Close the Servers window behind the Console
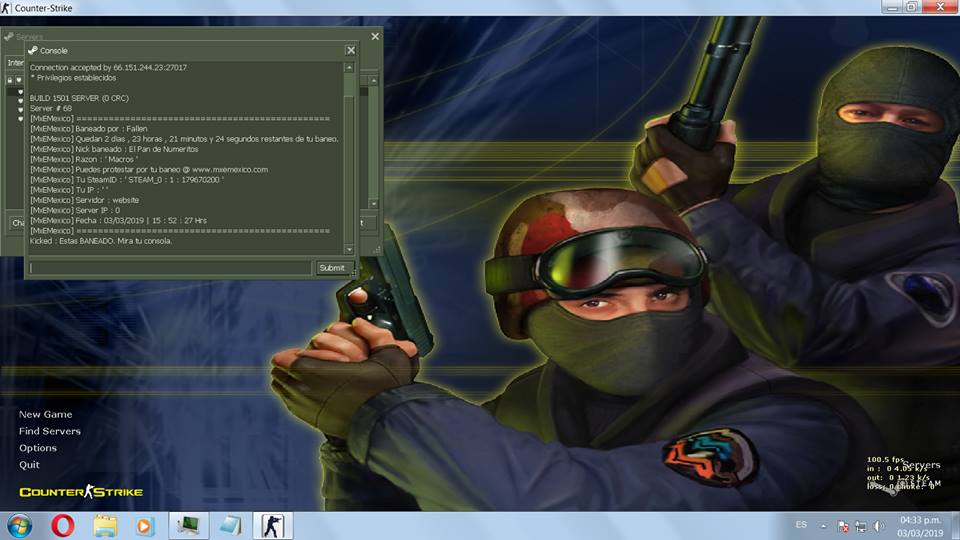This screenshot has height=540, width=960. [x=375, y=36]
